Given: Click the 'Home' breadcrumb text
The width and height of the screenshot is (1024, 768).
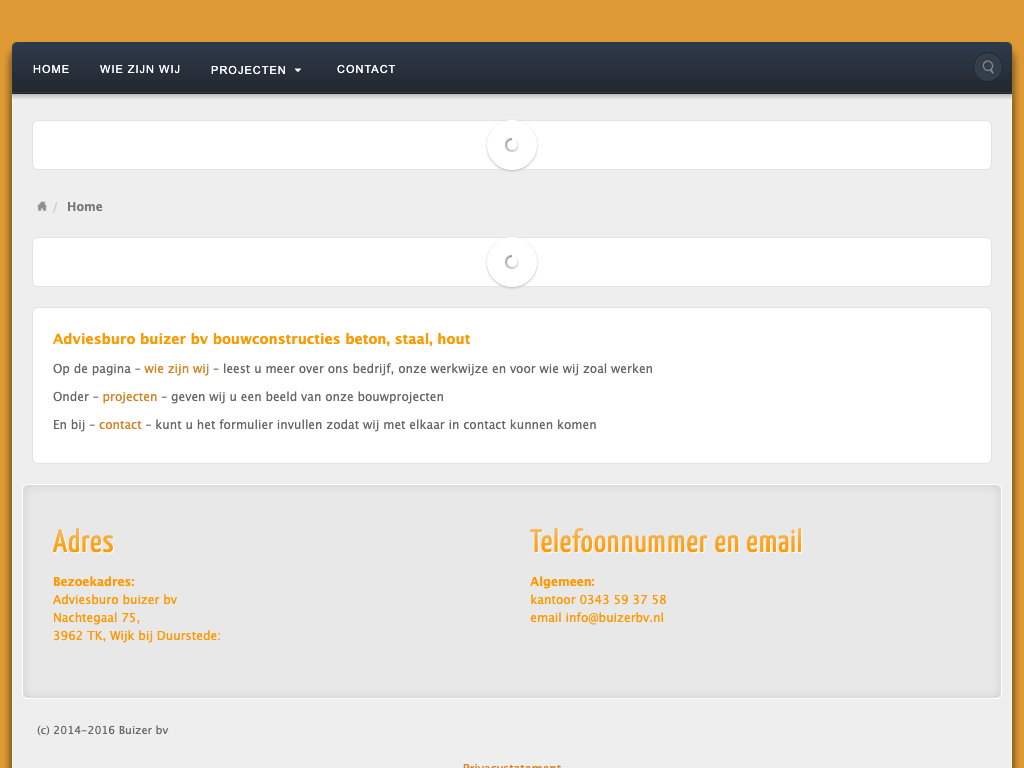Looking at the screenshot, I should point(85,207).
